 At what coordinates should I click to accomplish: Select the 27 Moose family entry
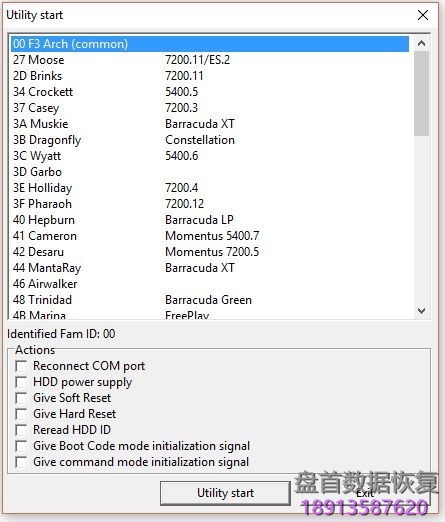click(x=210, y=60)
